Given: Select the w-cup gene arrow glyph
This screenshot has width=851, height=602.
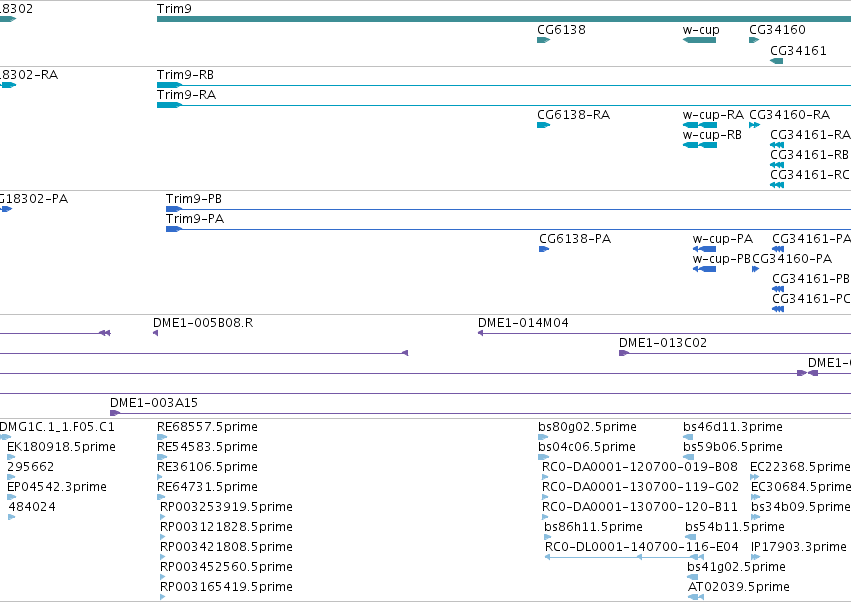Looking at the screenshot, I should click(699, 40).
